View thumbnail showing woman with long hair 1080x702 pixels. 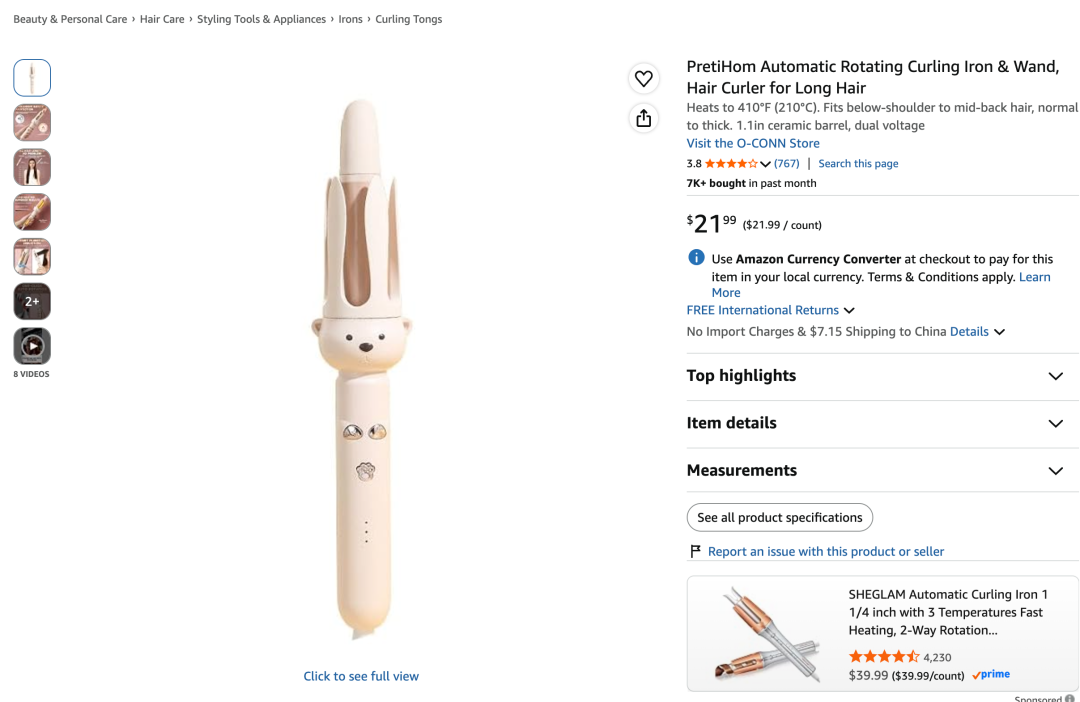coord(32,167)
